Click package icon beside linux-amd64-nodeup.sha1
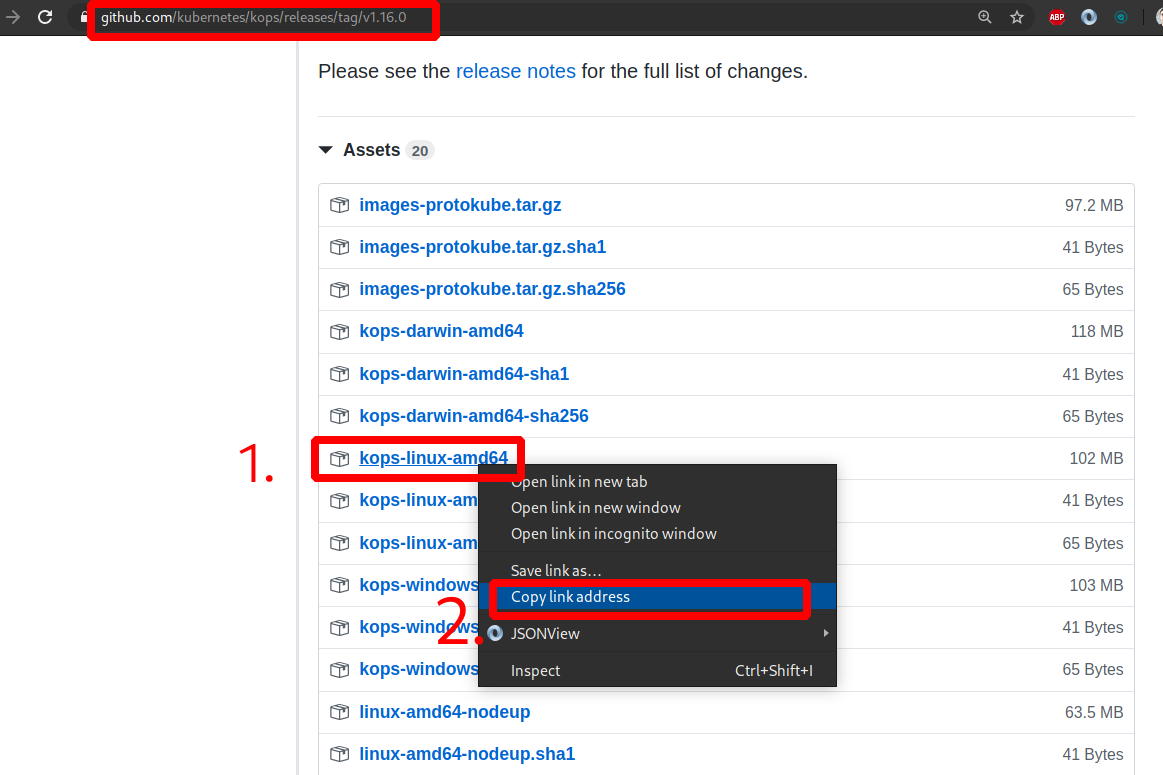The height and width of the screenshot is (775, 1163). [340, 754]
